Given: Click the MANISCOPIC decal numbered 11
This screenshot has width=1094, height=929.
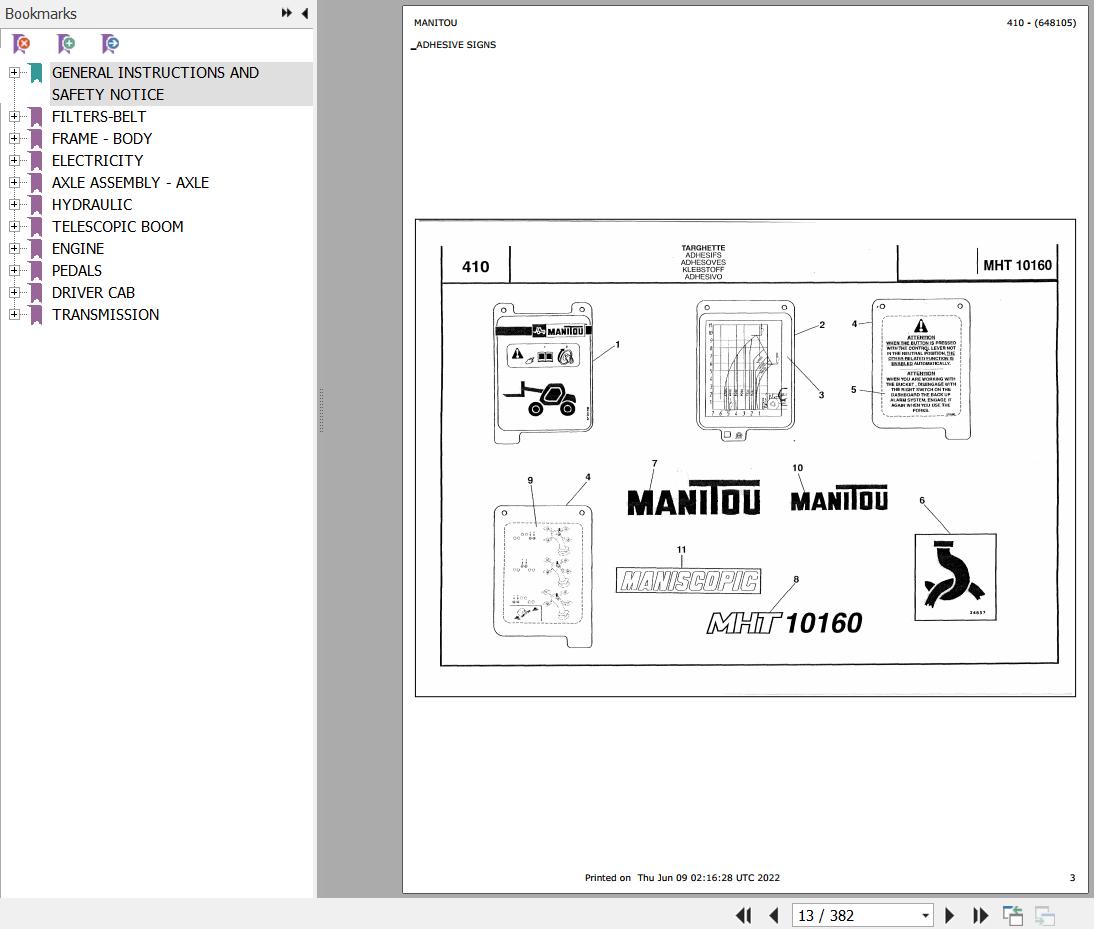Looking at the screenshot, I should (x=688, y=580).
